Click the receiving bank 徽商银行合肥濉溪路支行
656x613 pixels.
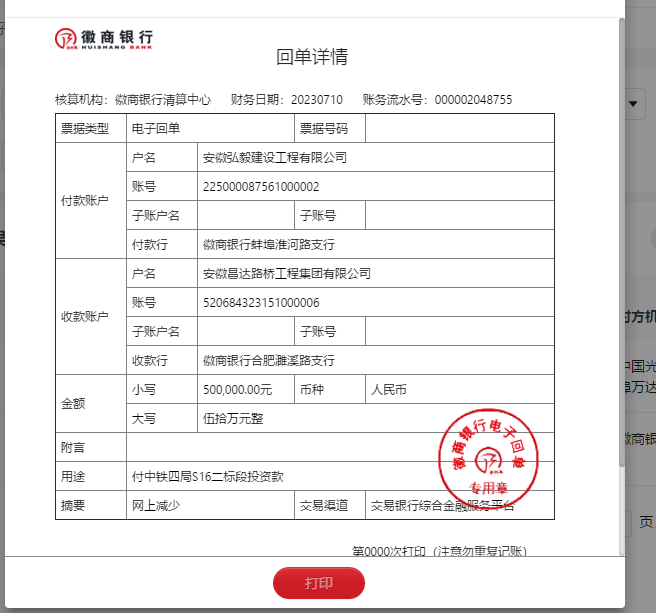click(x=268, y=361)
